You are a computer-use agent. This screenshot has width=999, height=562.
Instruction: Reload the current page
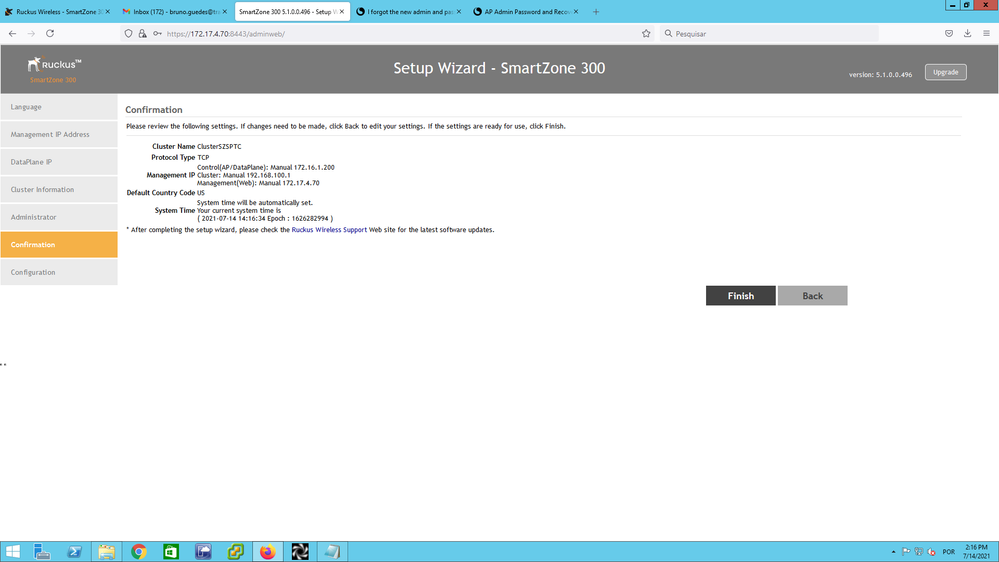click(50, 33)
